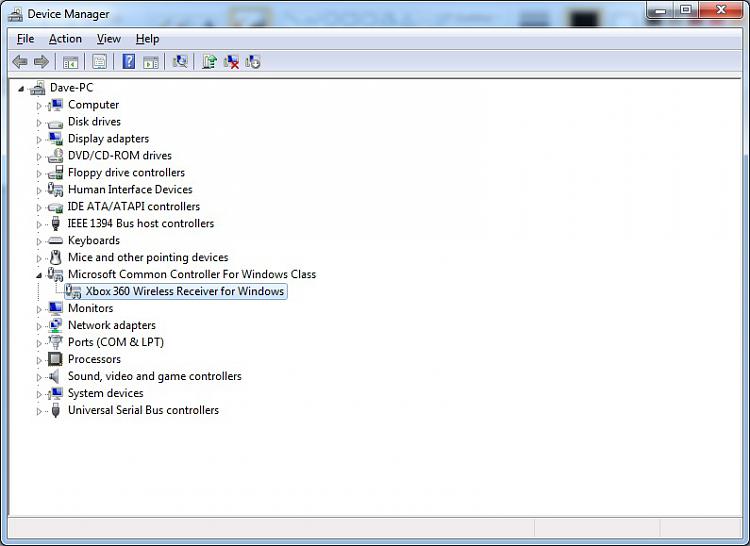Open the Action menu

pos(65,39)
